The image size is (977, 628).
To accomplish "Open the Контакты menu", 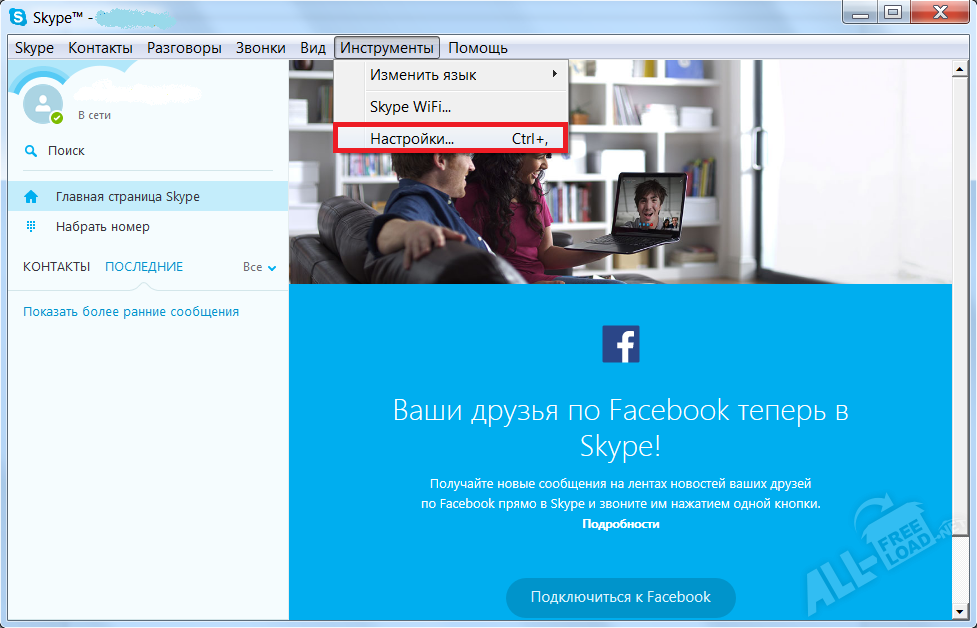I will [100, 48].
